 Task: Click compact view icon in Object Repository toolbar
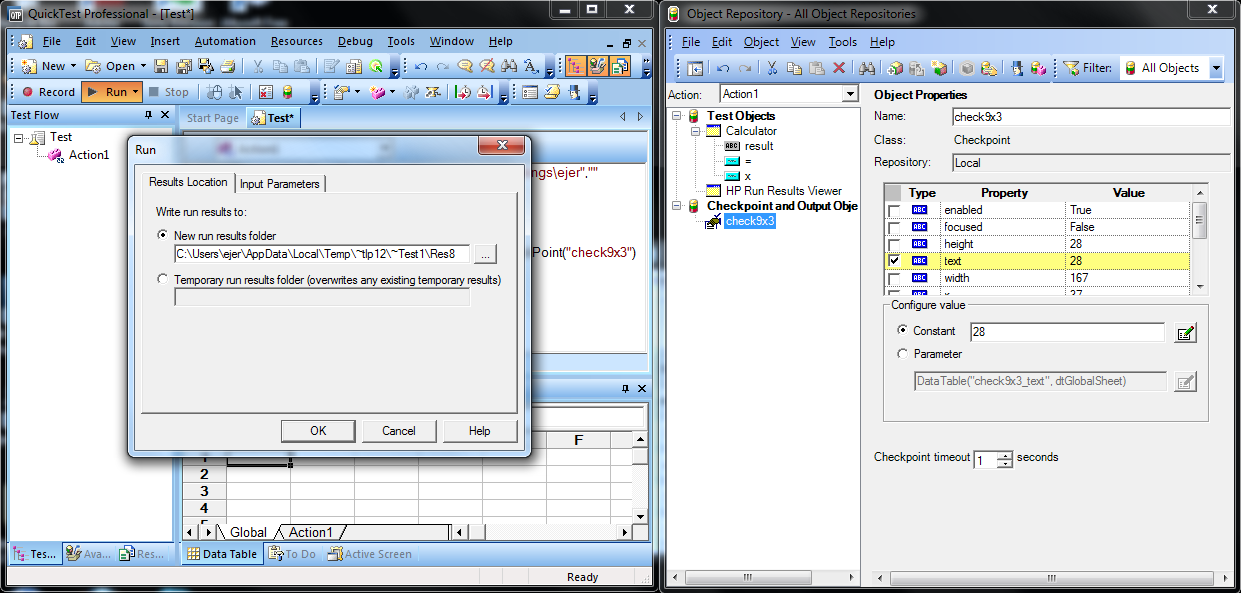tap(694, 68)
